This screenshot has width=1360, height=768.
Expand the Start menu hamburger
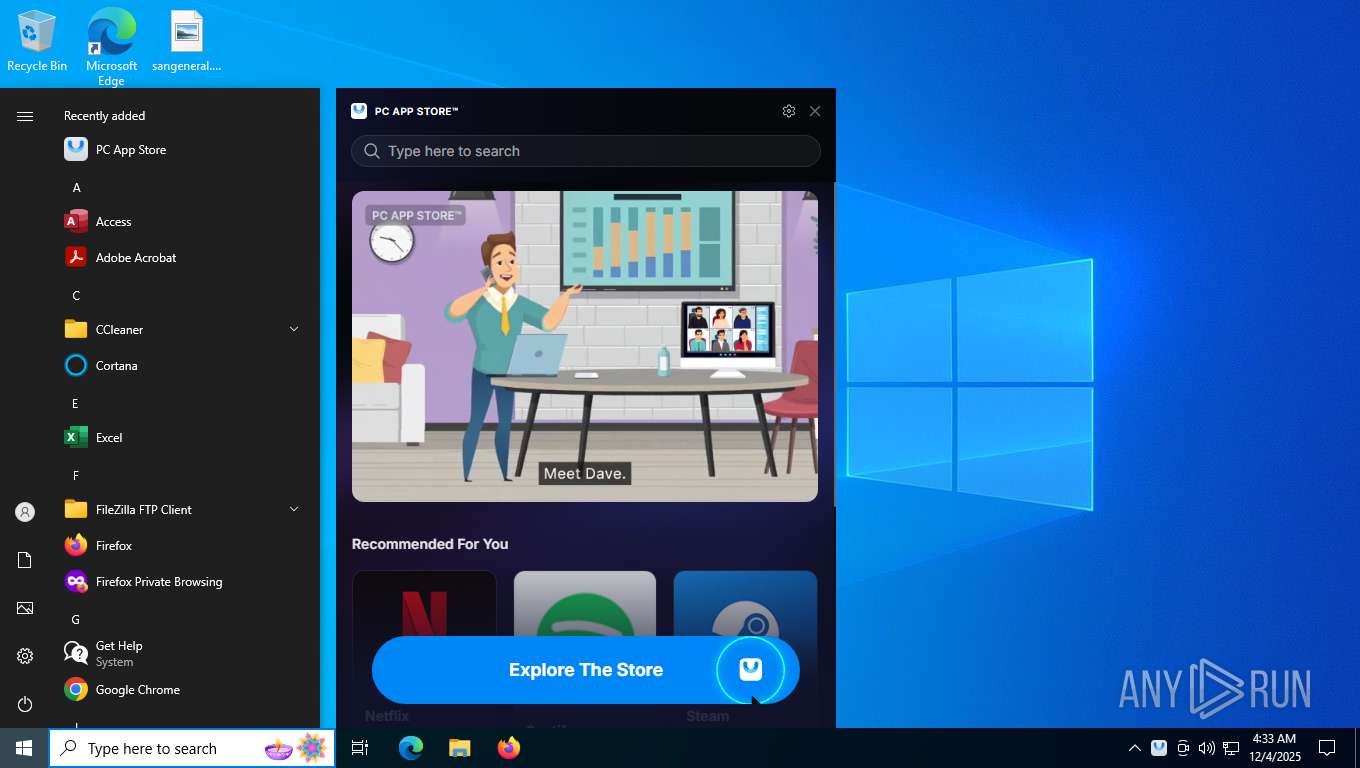(x=25, y=116)
